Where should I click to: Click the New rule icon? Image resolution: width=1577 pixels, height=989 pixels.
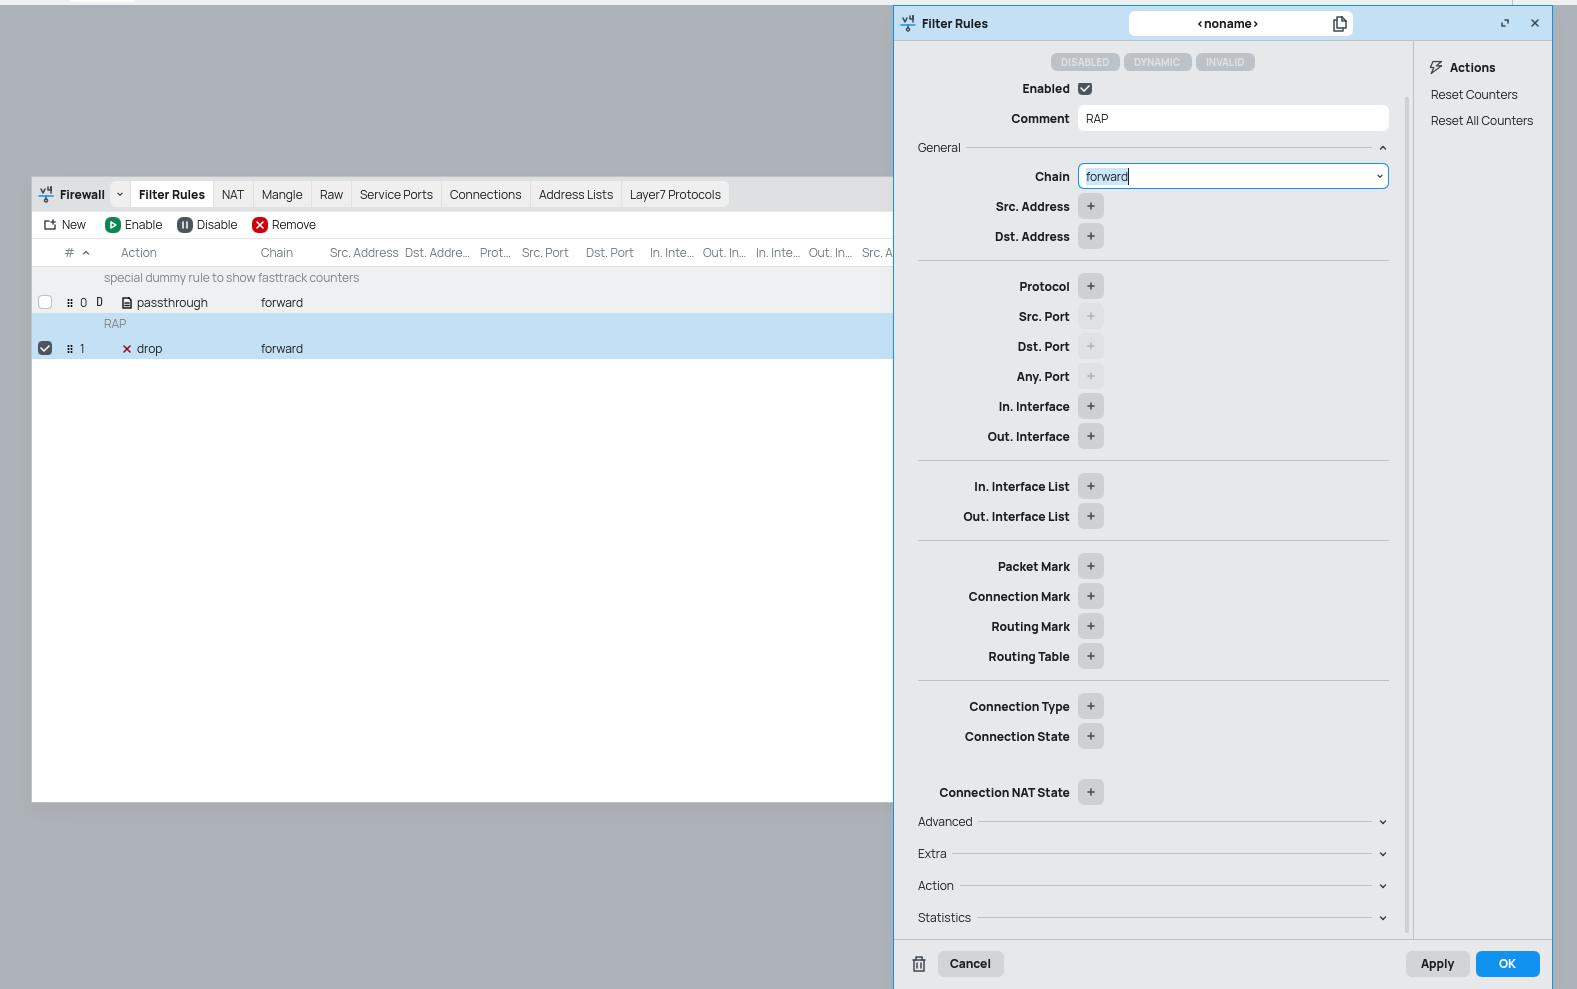50,225
